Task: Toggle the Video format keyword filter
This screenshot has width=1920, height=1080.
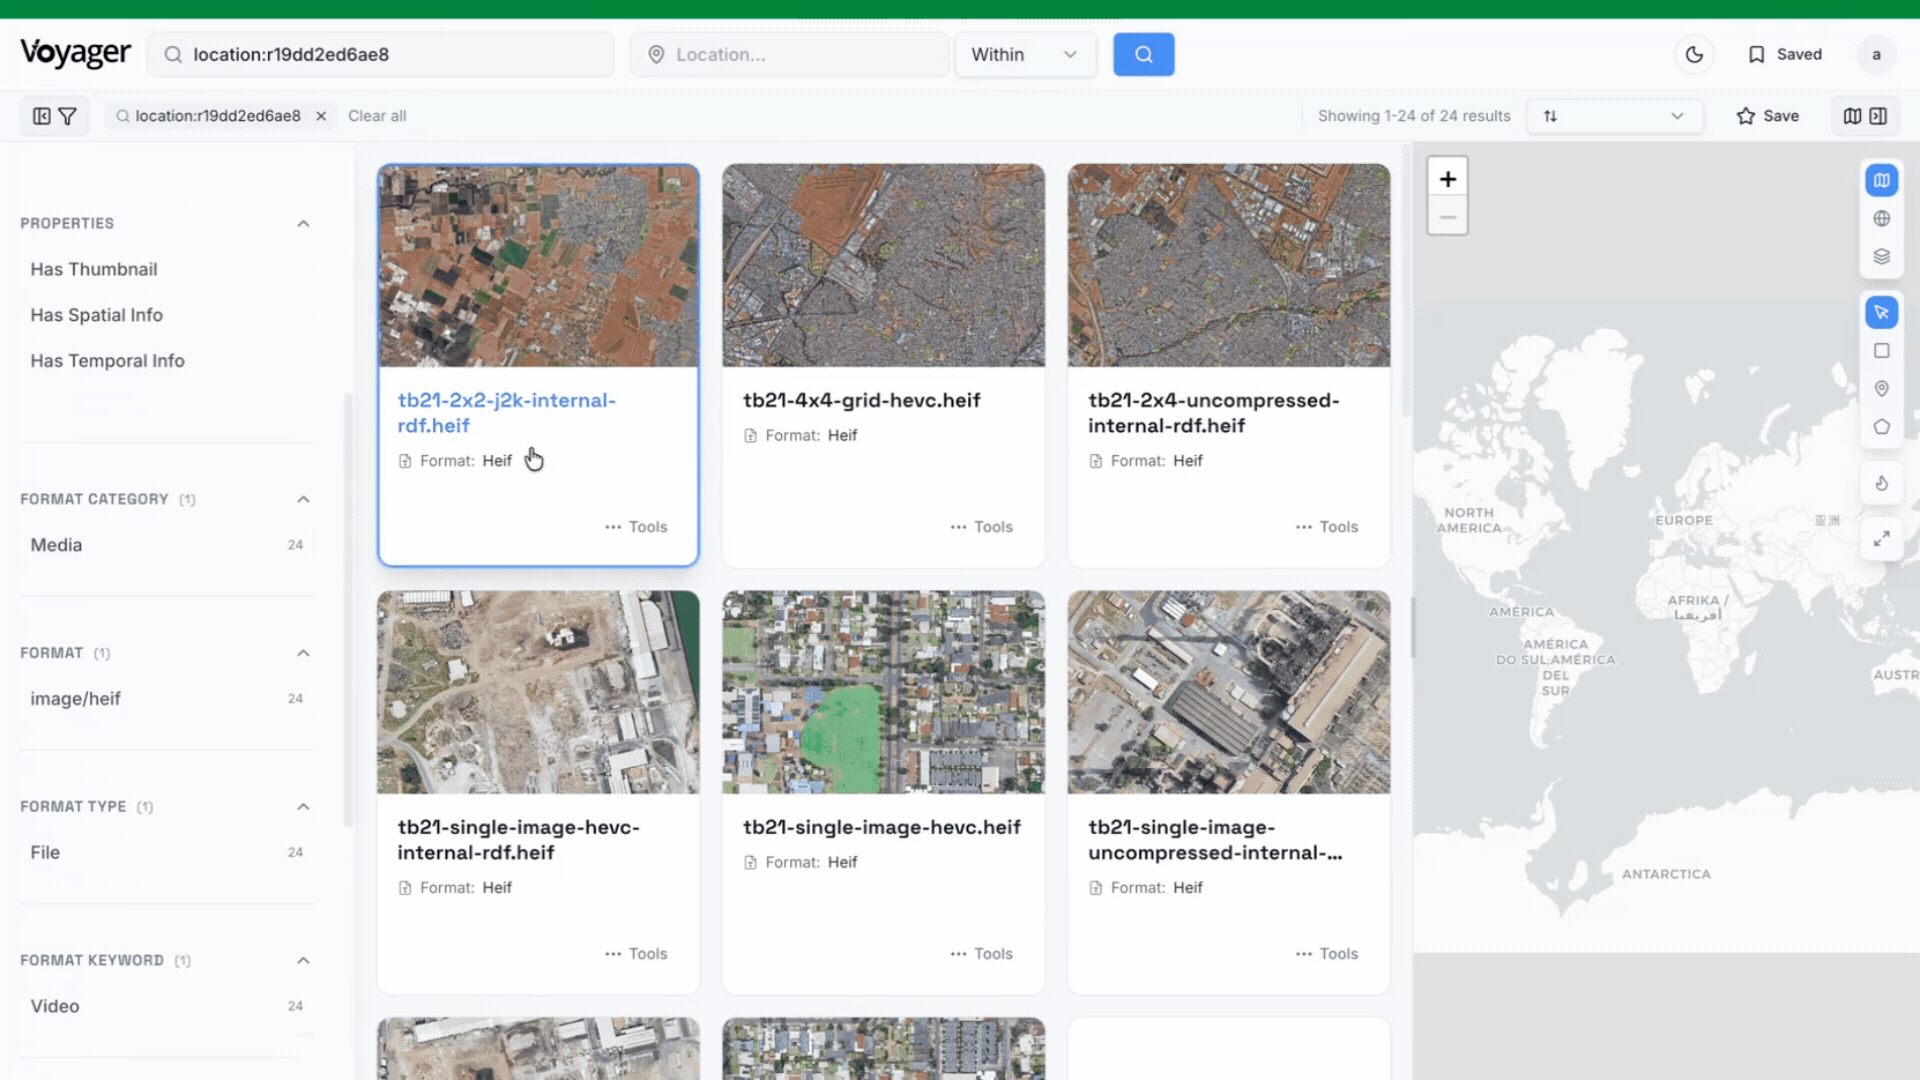Action: tap(166, 1006)
